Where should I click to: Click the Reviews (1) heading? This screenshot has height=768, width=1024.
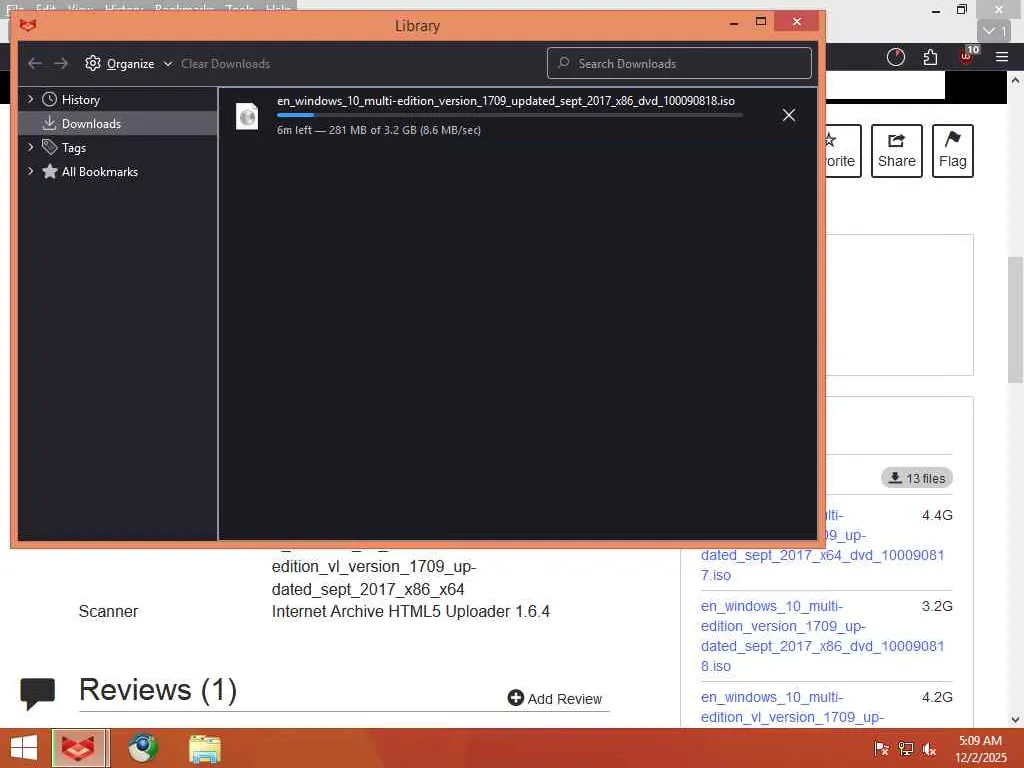pyautogui.click(x=158, y=690)
